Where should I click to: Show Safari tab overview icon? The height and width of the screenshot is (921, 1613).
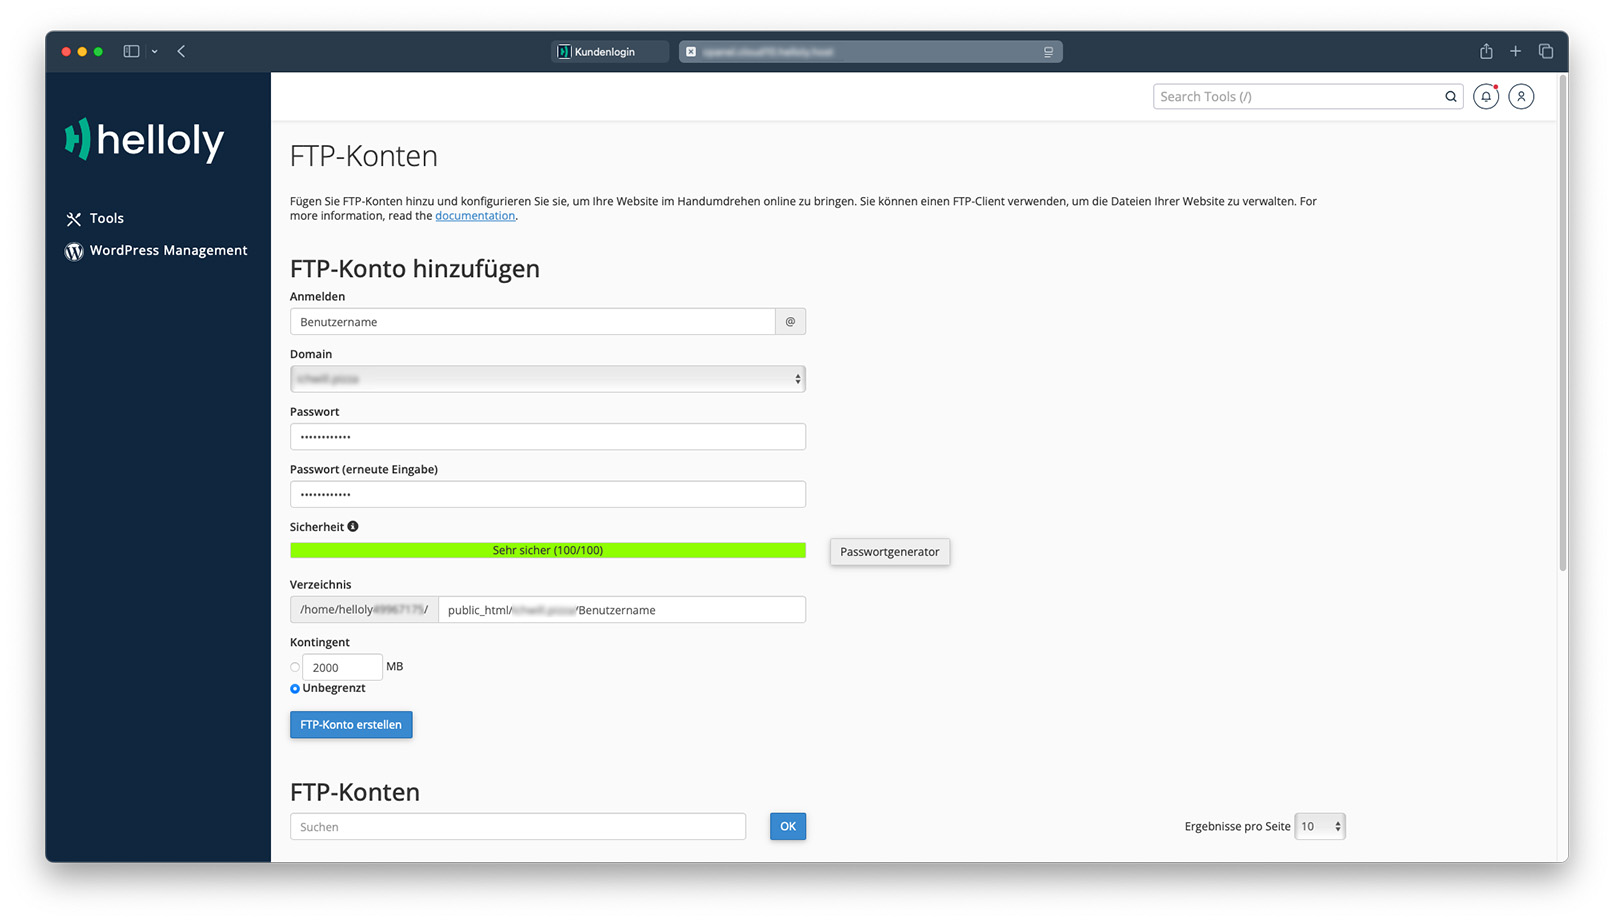(1545, 51)
